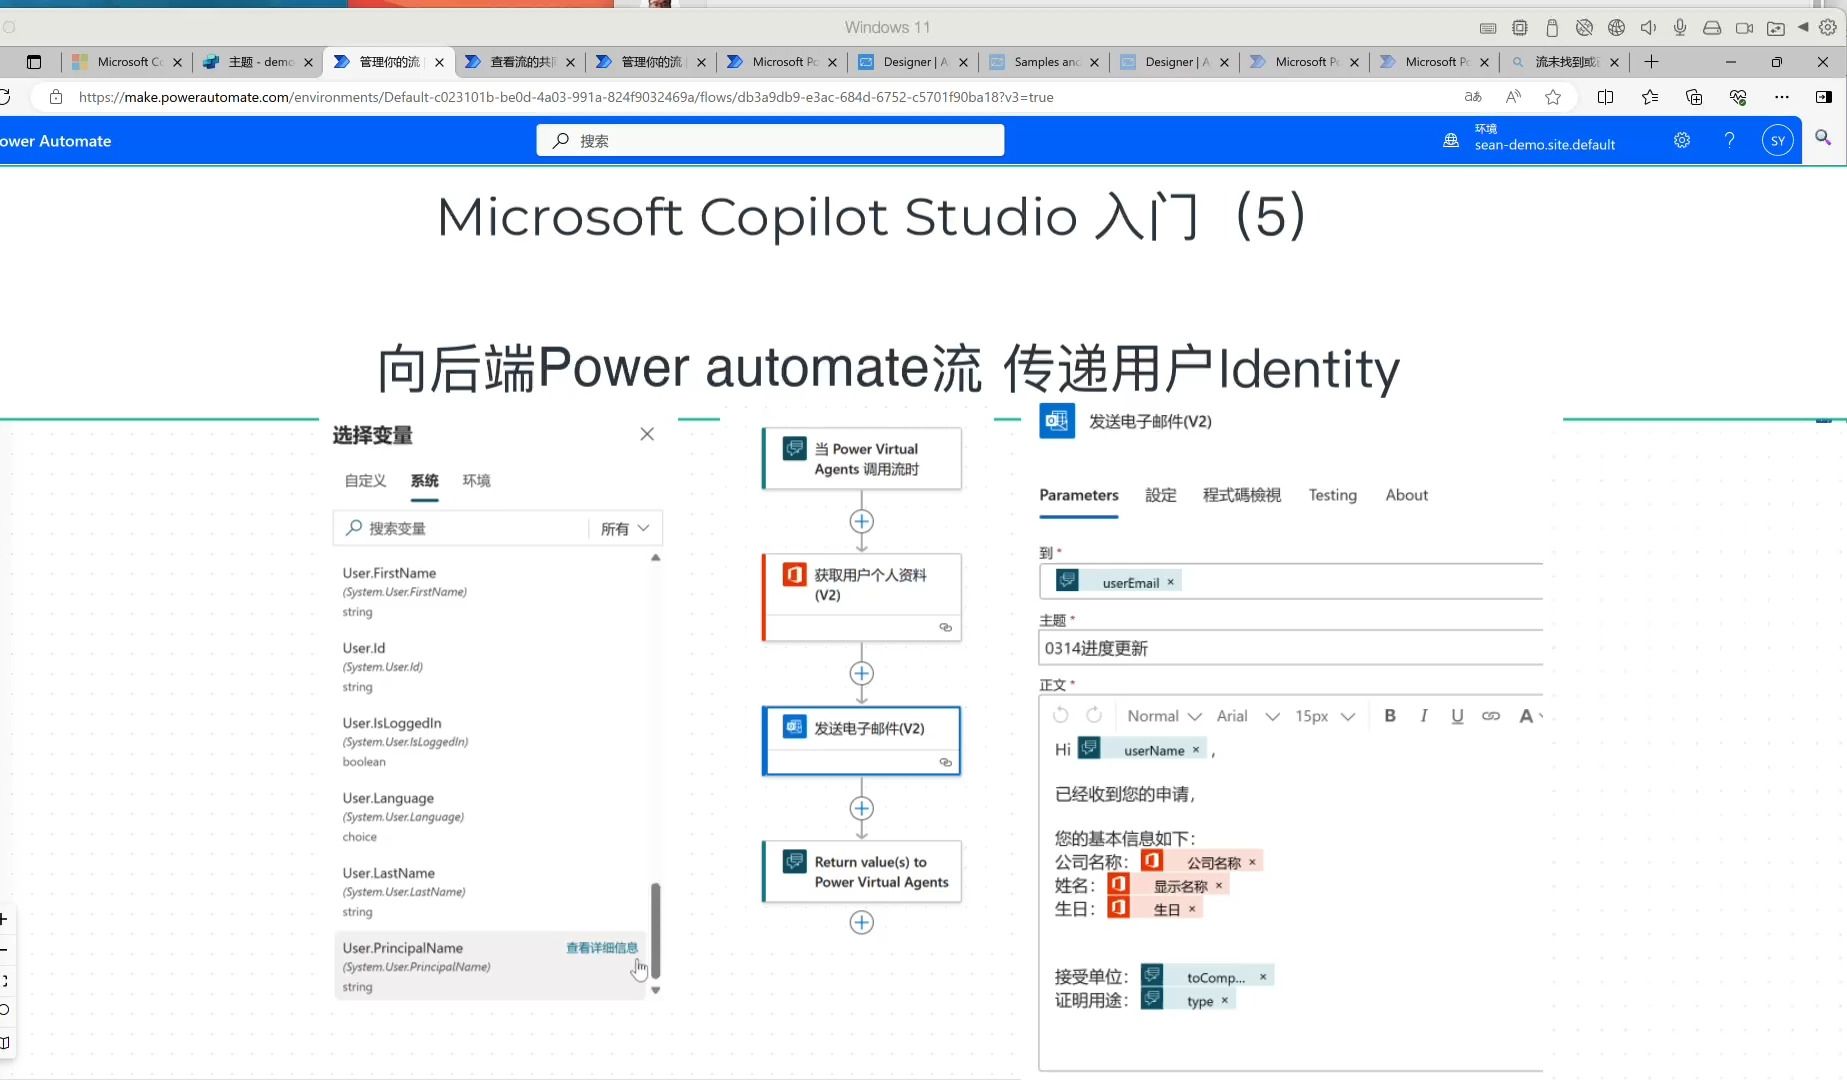Select the User.IsLoggedIn variable

490,742
